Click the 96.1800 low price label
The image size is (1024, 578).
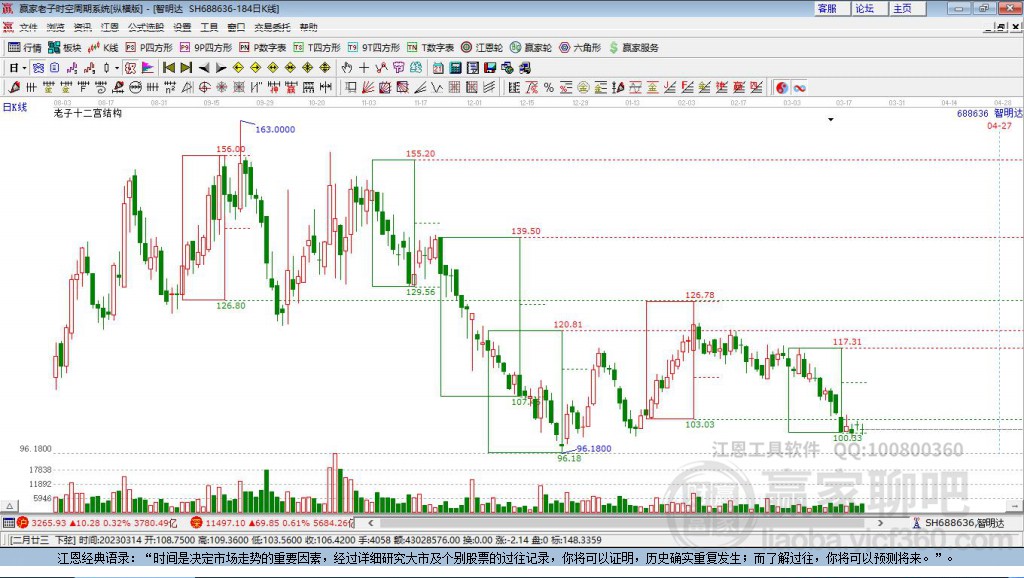(594, 449)
